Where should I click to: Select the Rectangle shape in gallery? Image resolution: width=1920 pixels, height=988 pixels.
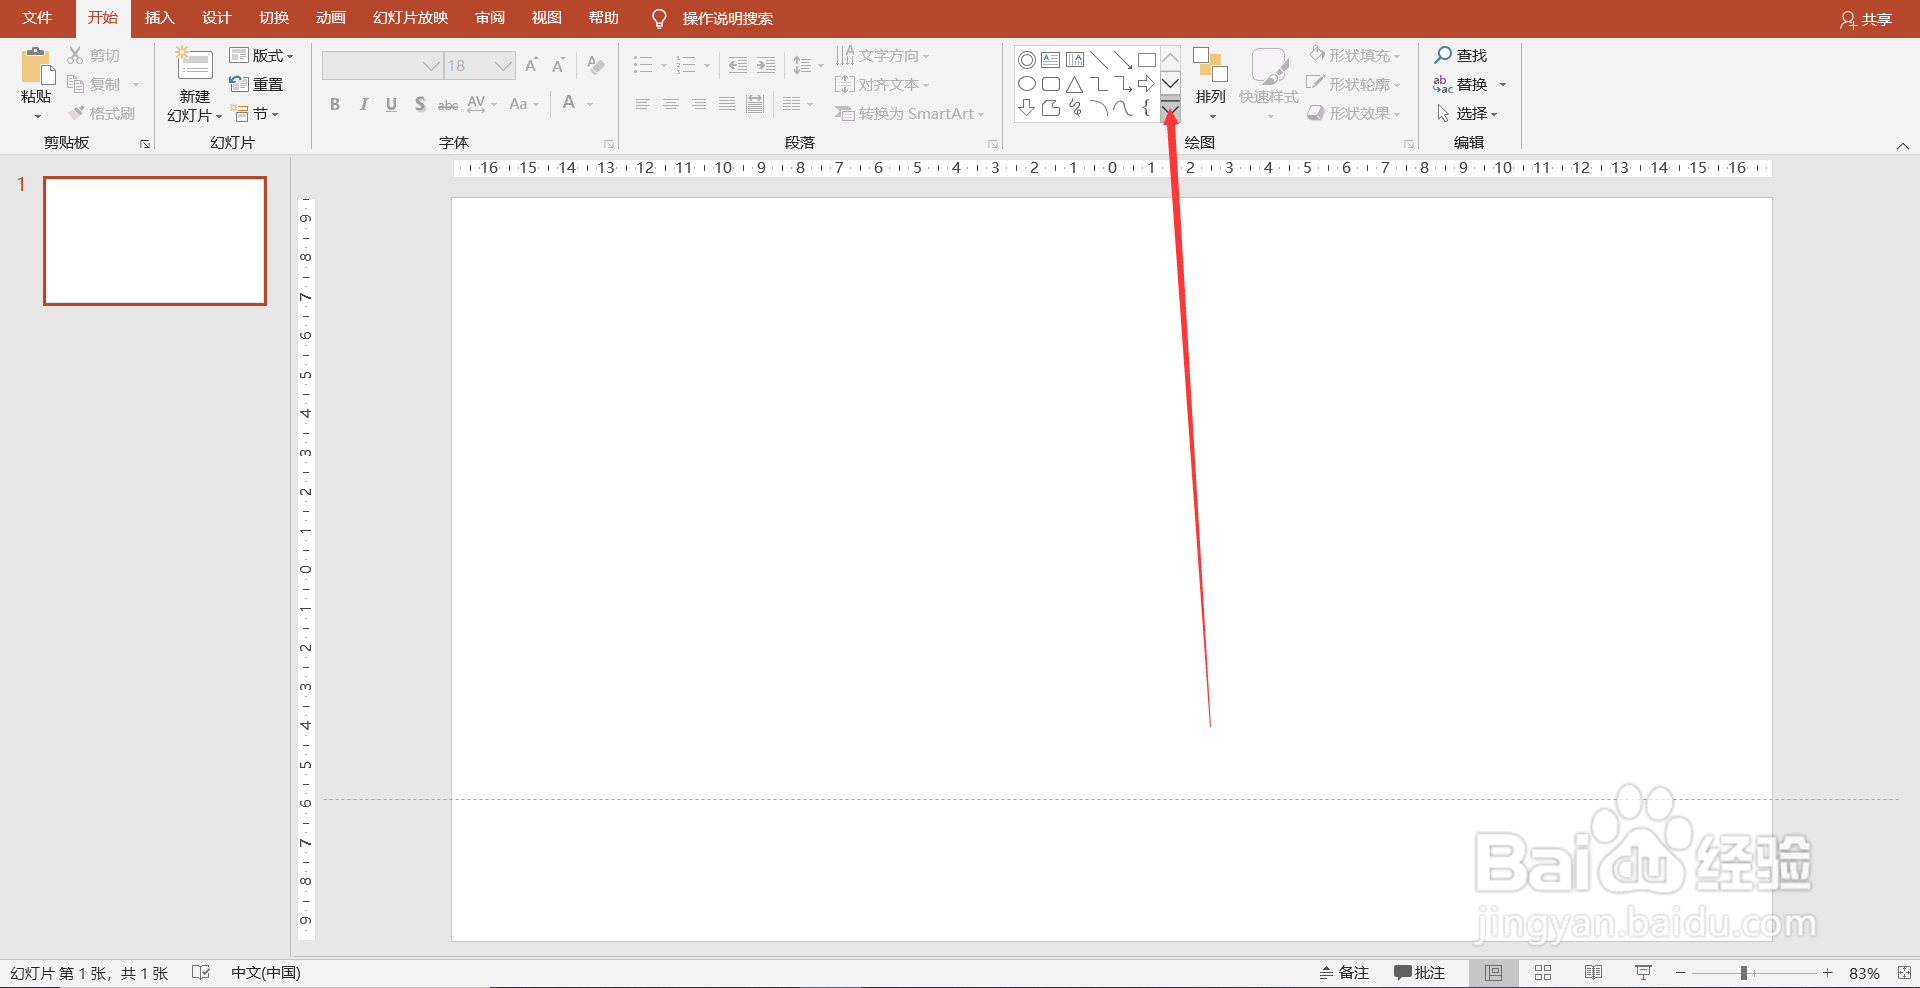1147,60
